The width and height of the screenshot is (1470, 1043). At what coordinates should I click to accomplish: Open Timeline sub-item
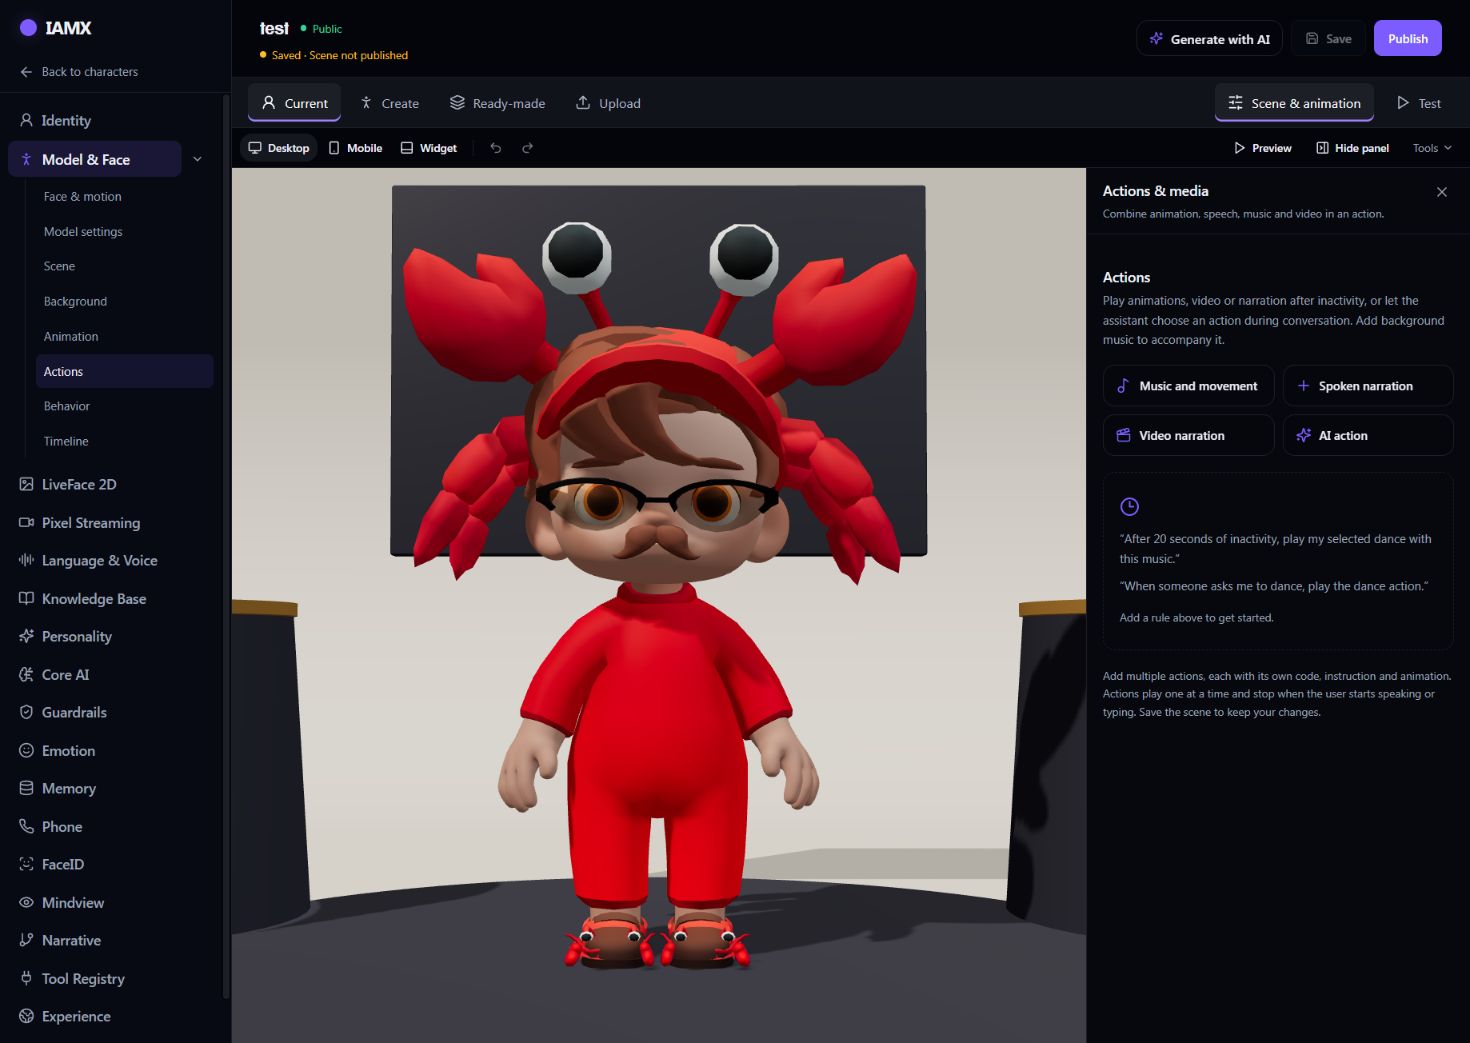tap(66, 441)
